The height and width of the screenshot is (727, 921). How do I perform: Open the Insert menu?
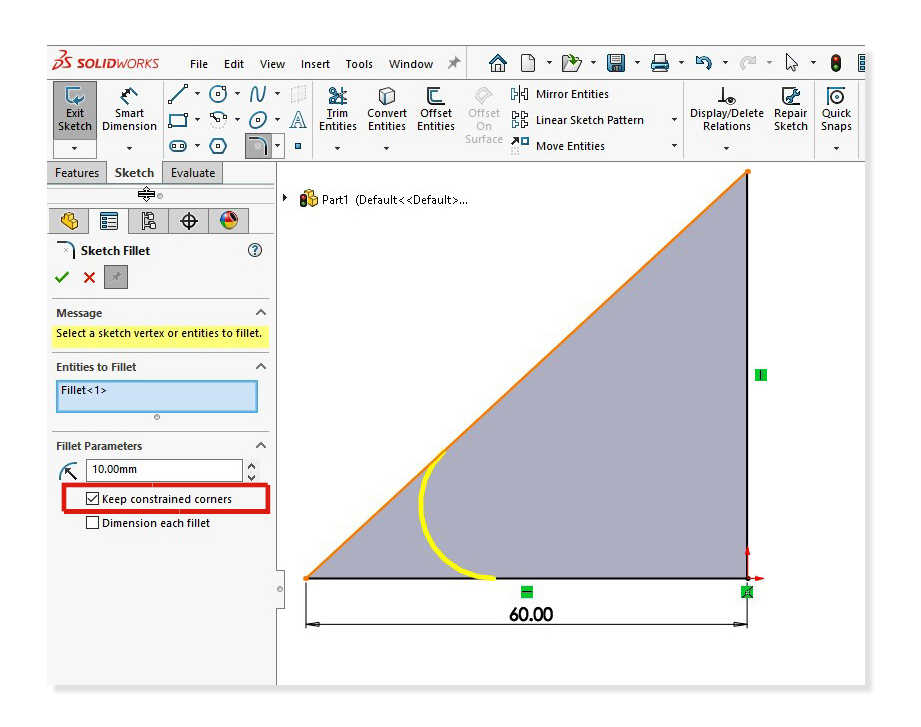[x=315, y=64]
